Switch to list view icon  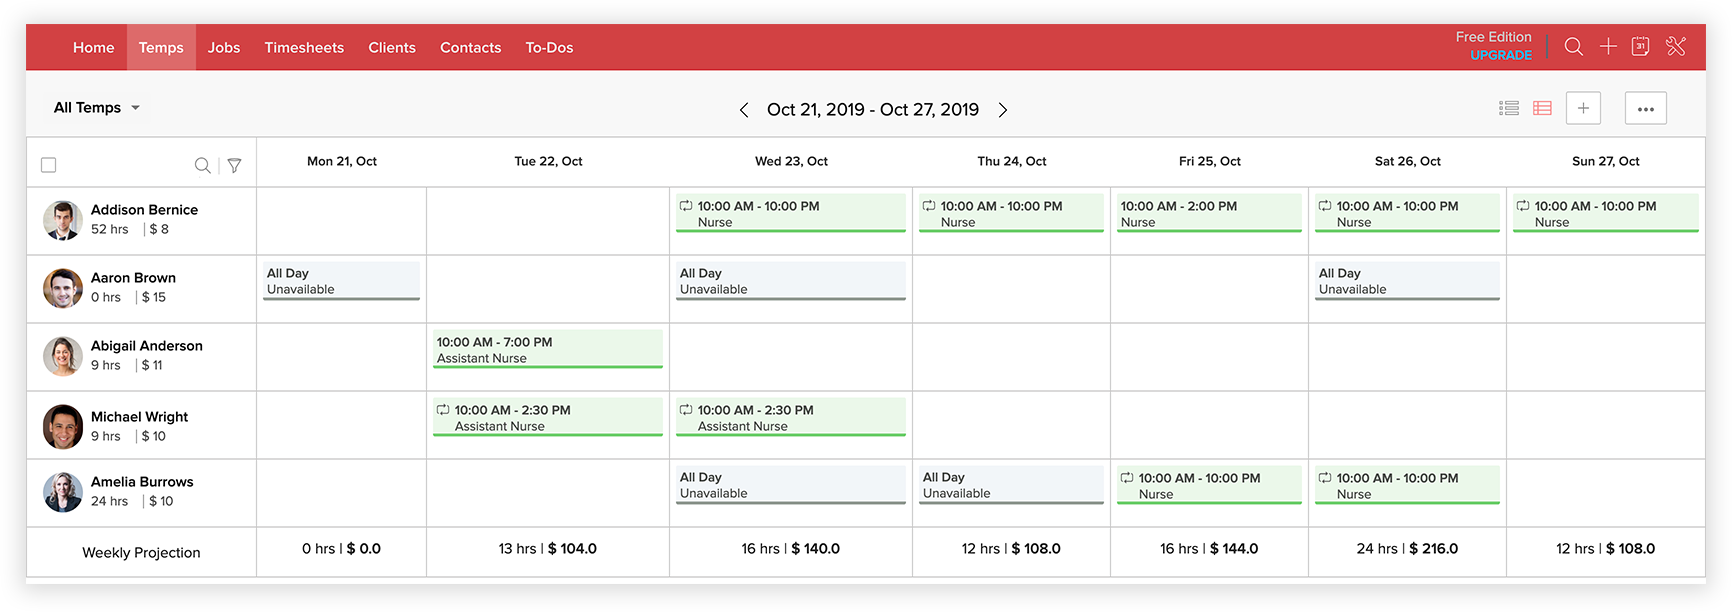coord(1509,108)
